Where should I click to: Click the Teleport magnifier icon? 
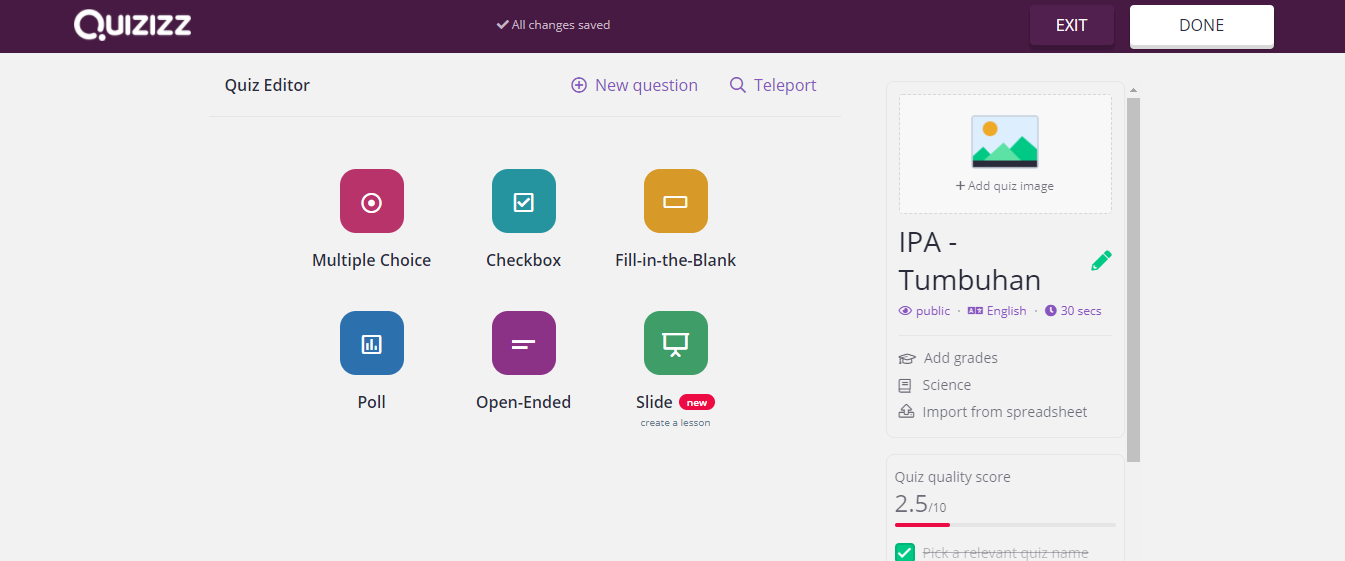738,85
